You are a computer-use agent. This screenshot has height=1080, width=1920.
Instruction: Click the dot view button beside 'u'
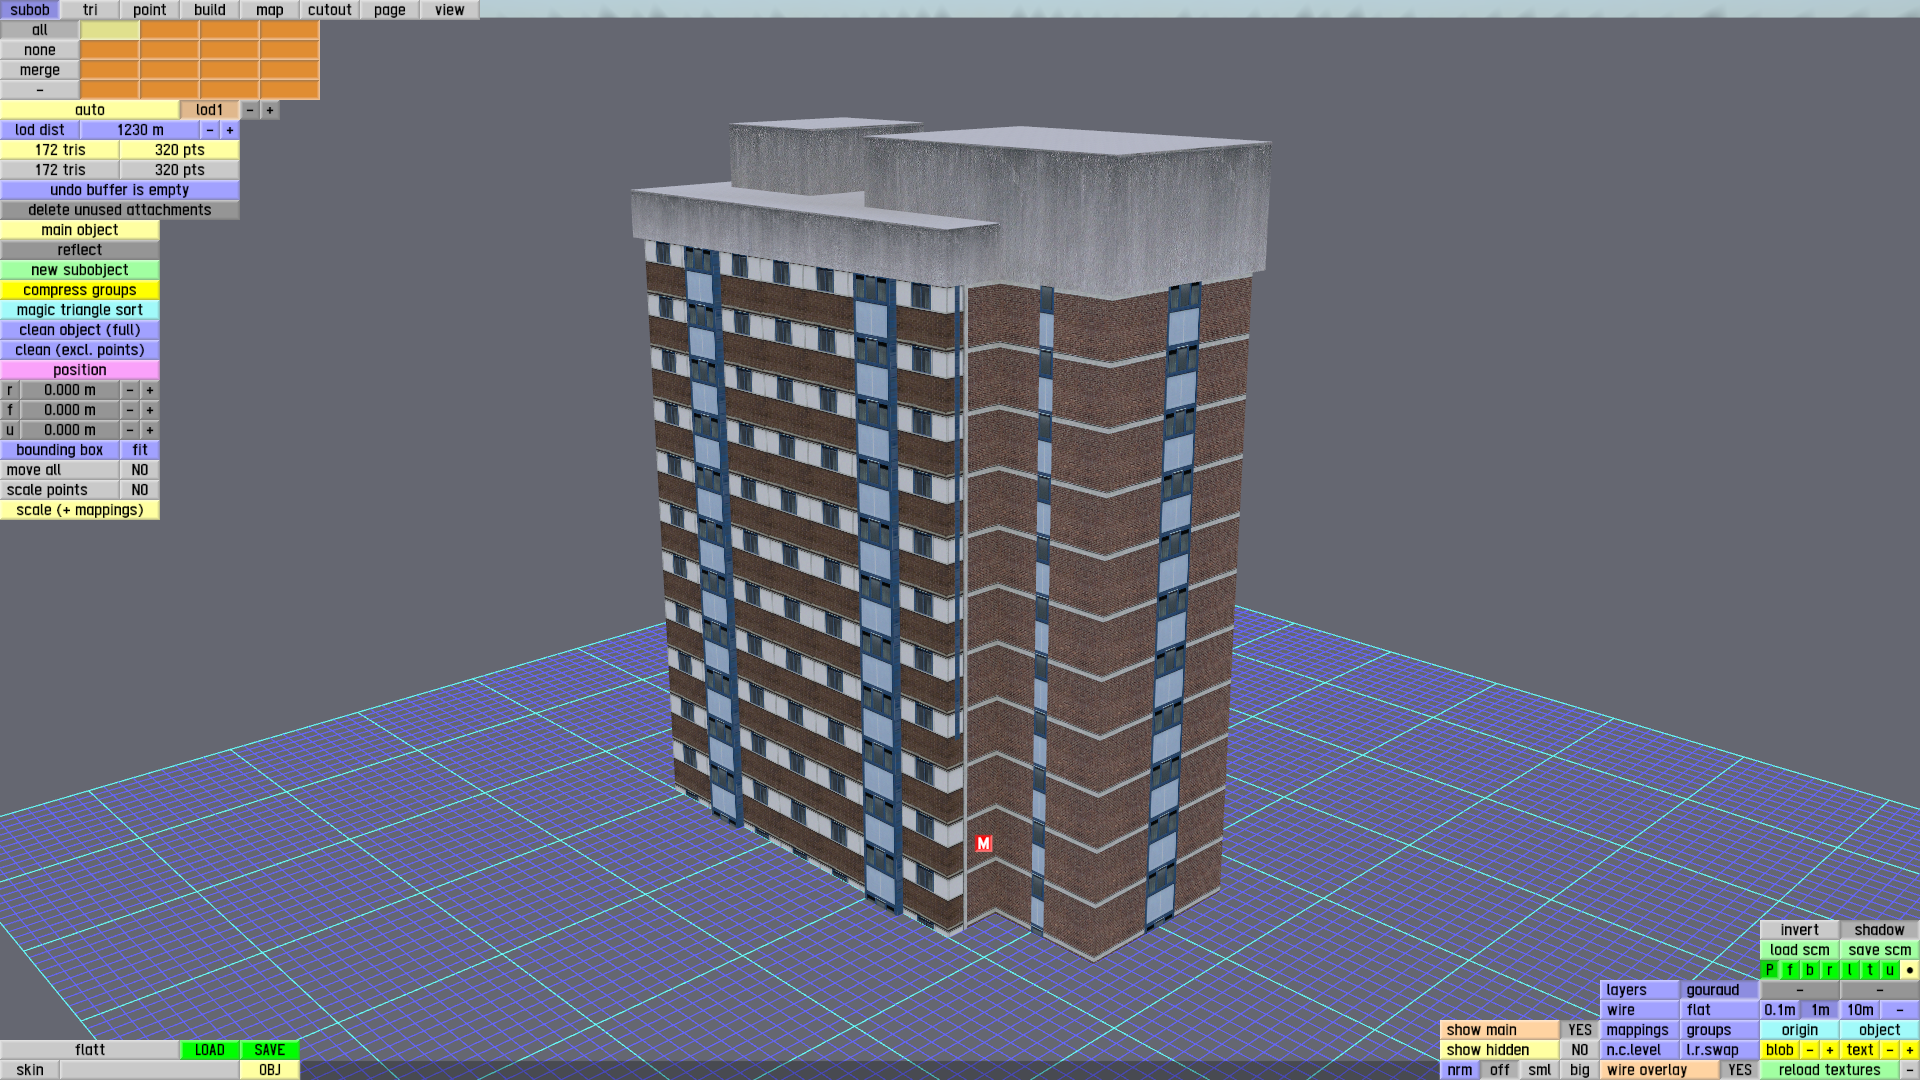(1909, 970)
